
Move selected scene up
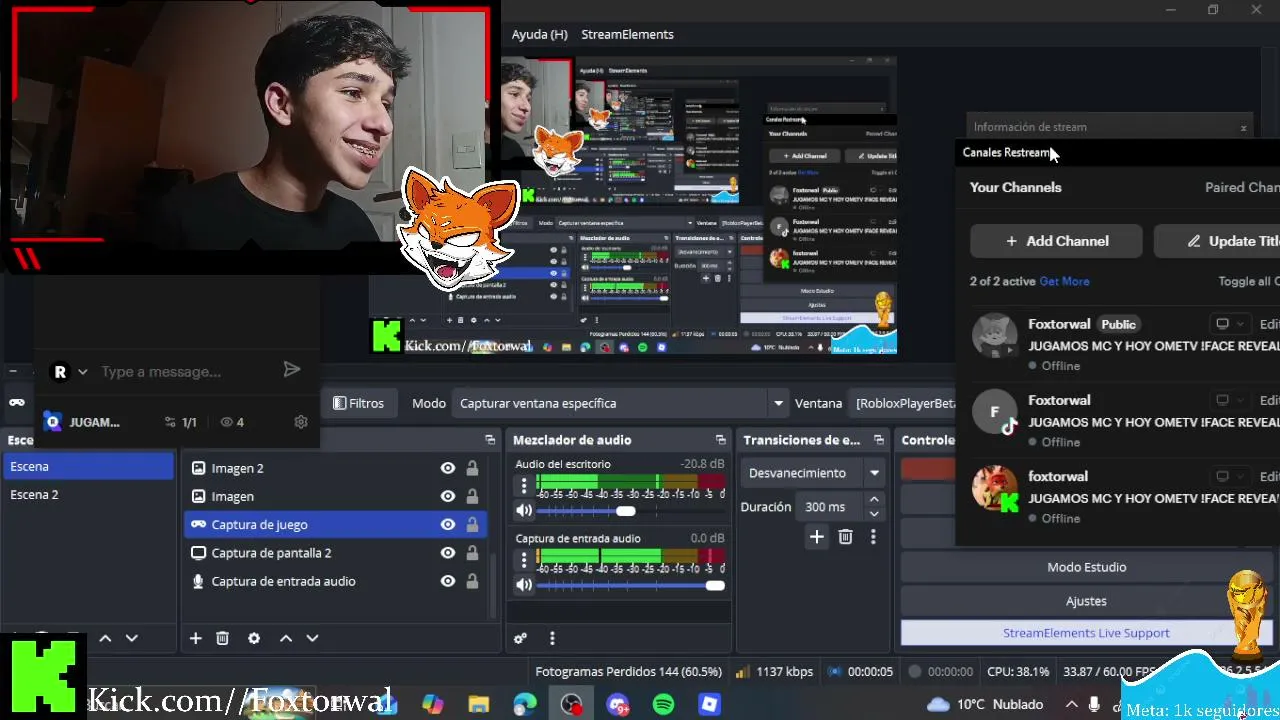click(x=105, y=638)
